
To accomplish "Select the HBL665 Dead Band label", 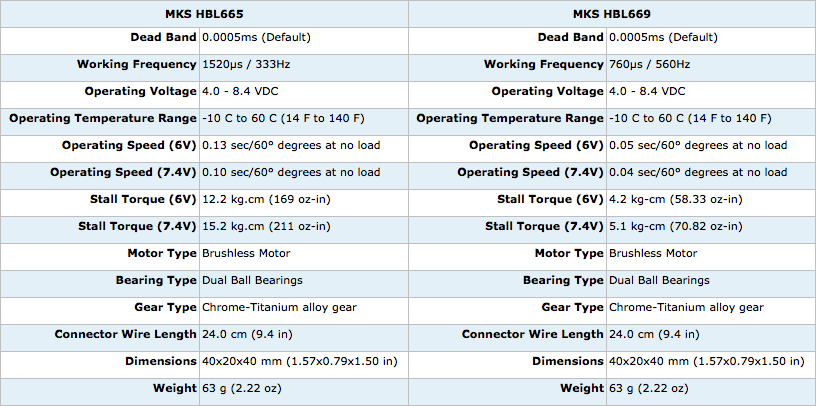I will click(x=163, y=37).
